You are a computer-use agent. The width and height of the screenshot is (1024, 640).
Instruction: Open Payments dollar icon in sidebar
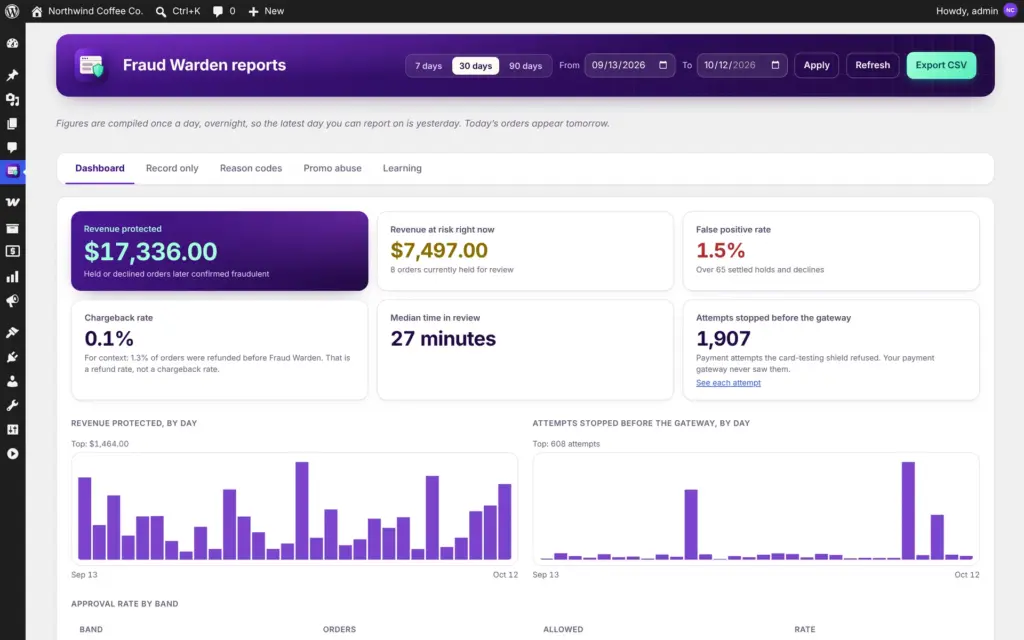[x=12, y=251]
